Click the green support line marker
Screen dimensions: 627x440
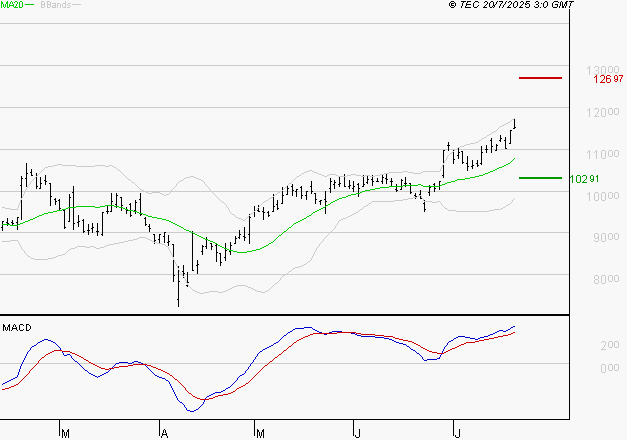point(540,178)
